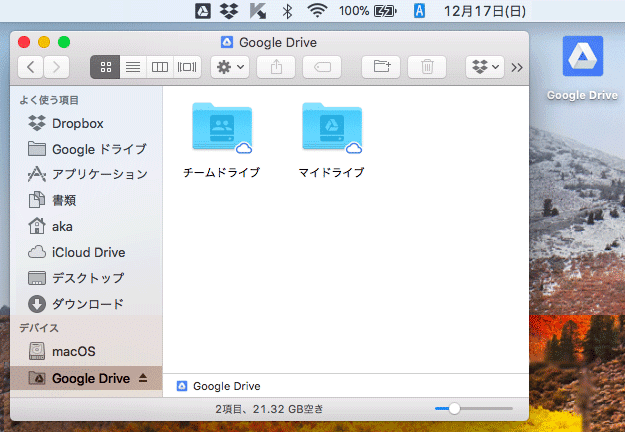Click the date in menu bar
Image resolution: width=625 pixels, height=432 pixels.
click(485, 11)
